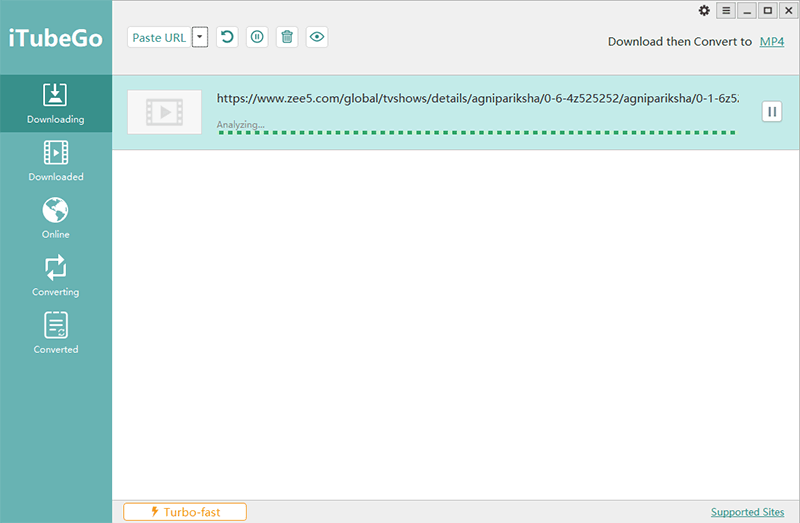Open the Downloading section in sidebar

56,104
